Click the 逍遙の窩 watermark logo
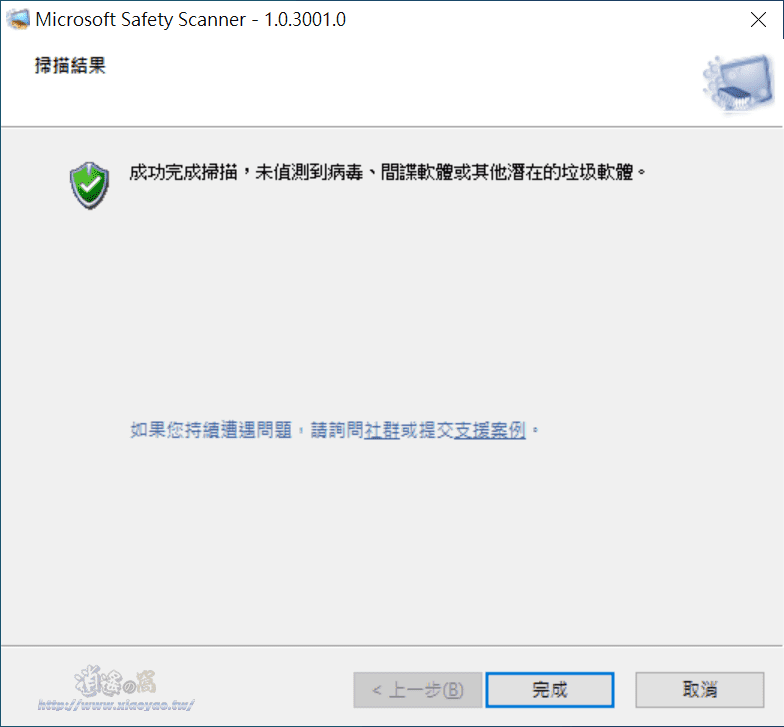The image size is (784, 727). click(x=116, y=682)
